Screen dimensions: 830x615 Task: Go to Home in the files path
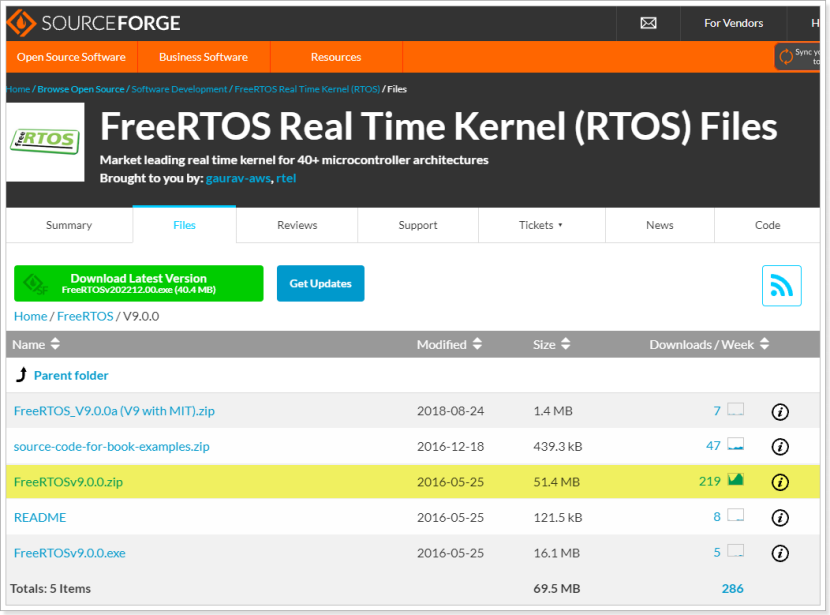click(30, 316)
